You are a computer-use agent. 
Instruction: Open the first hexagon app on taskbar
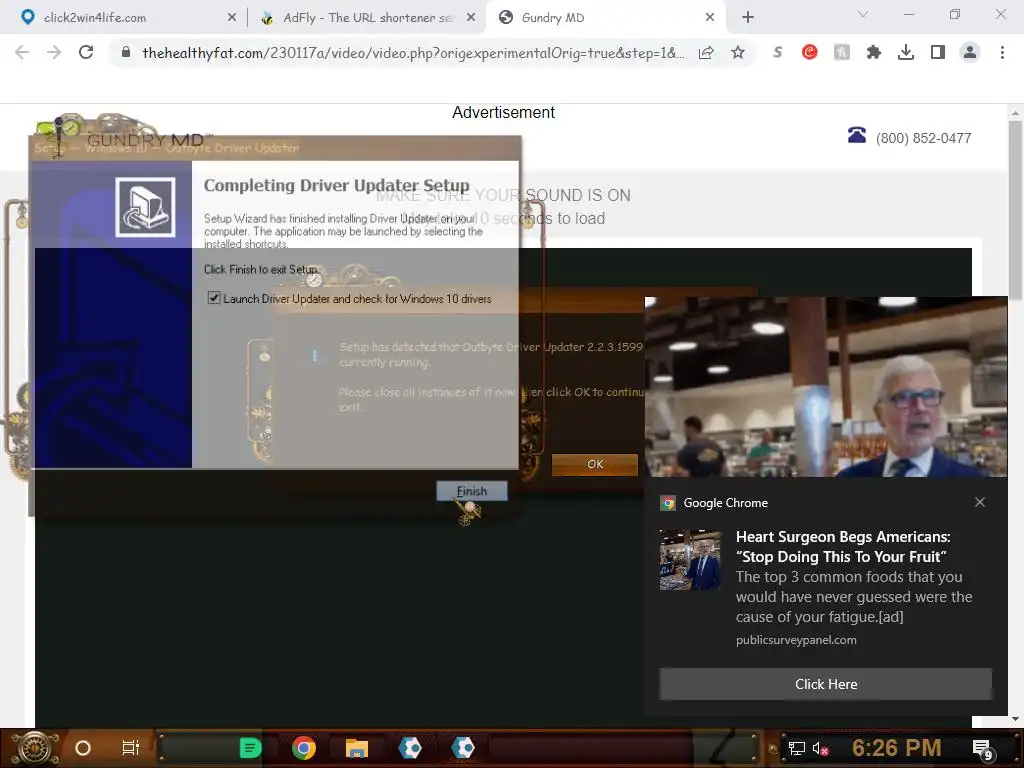(410, 748)
